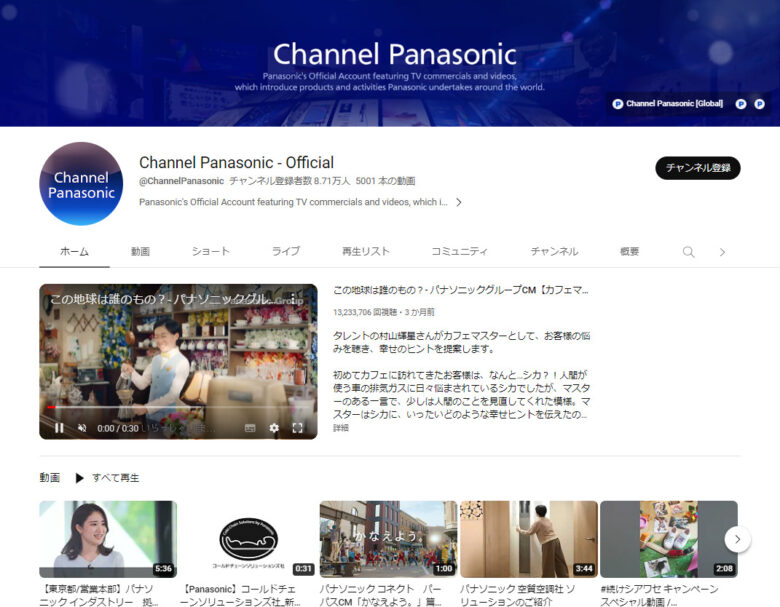Open Channel Panasonic [Global] banner link
This screenshot has width=780, height=607.
[x=667, y=103]
